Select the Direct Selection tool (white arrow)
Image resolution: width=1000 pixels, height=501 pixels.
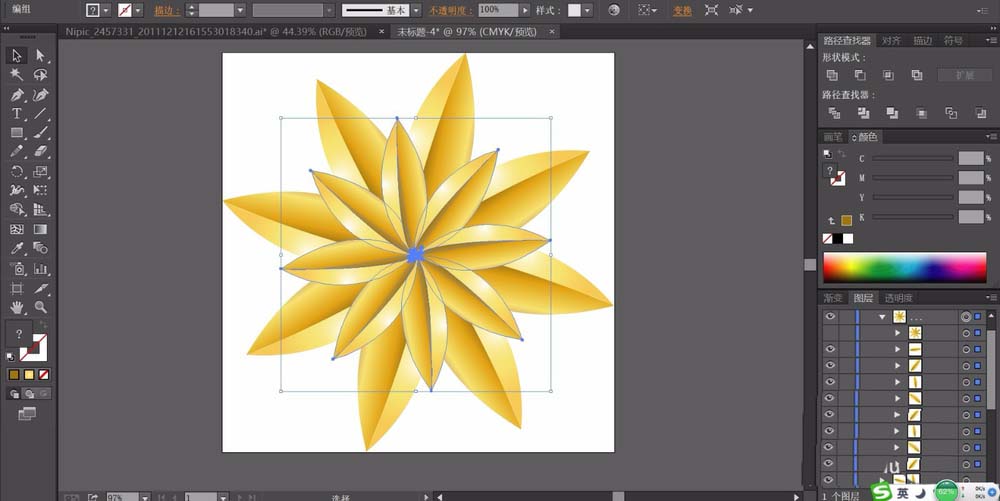40,55
